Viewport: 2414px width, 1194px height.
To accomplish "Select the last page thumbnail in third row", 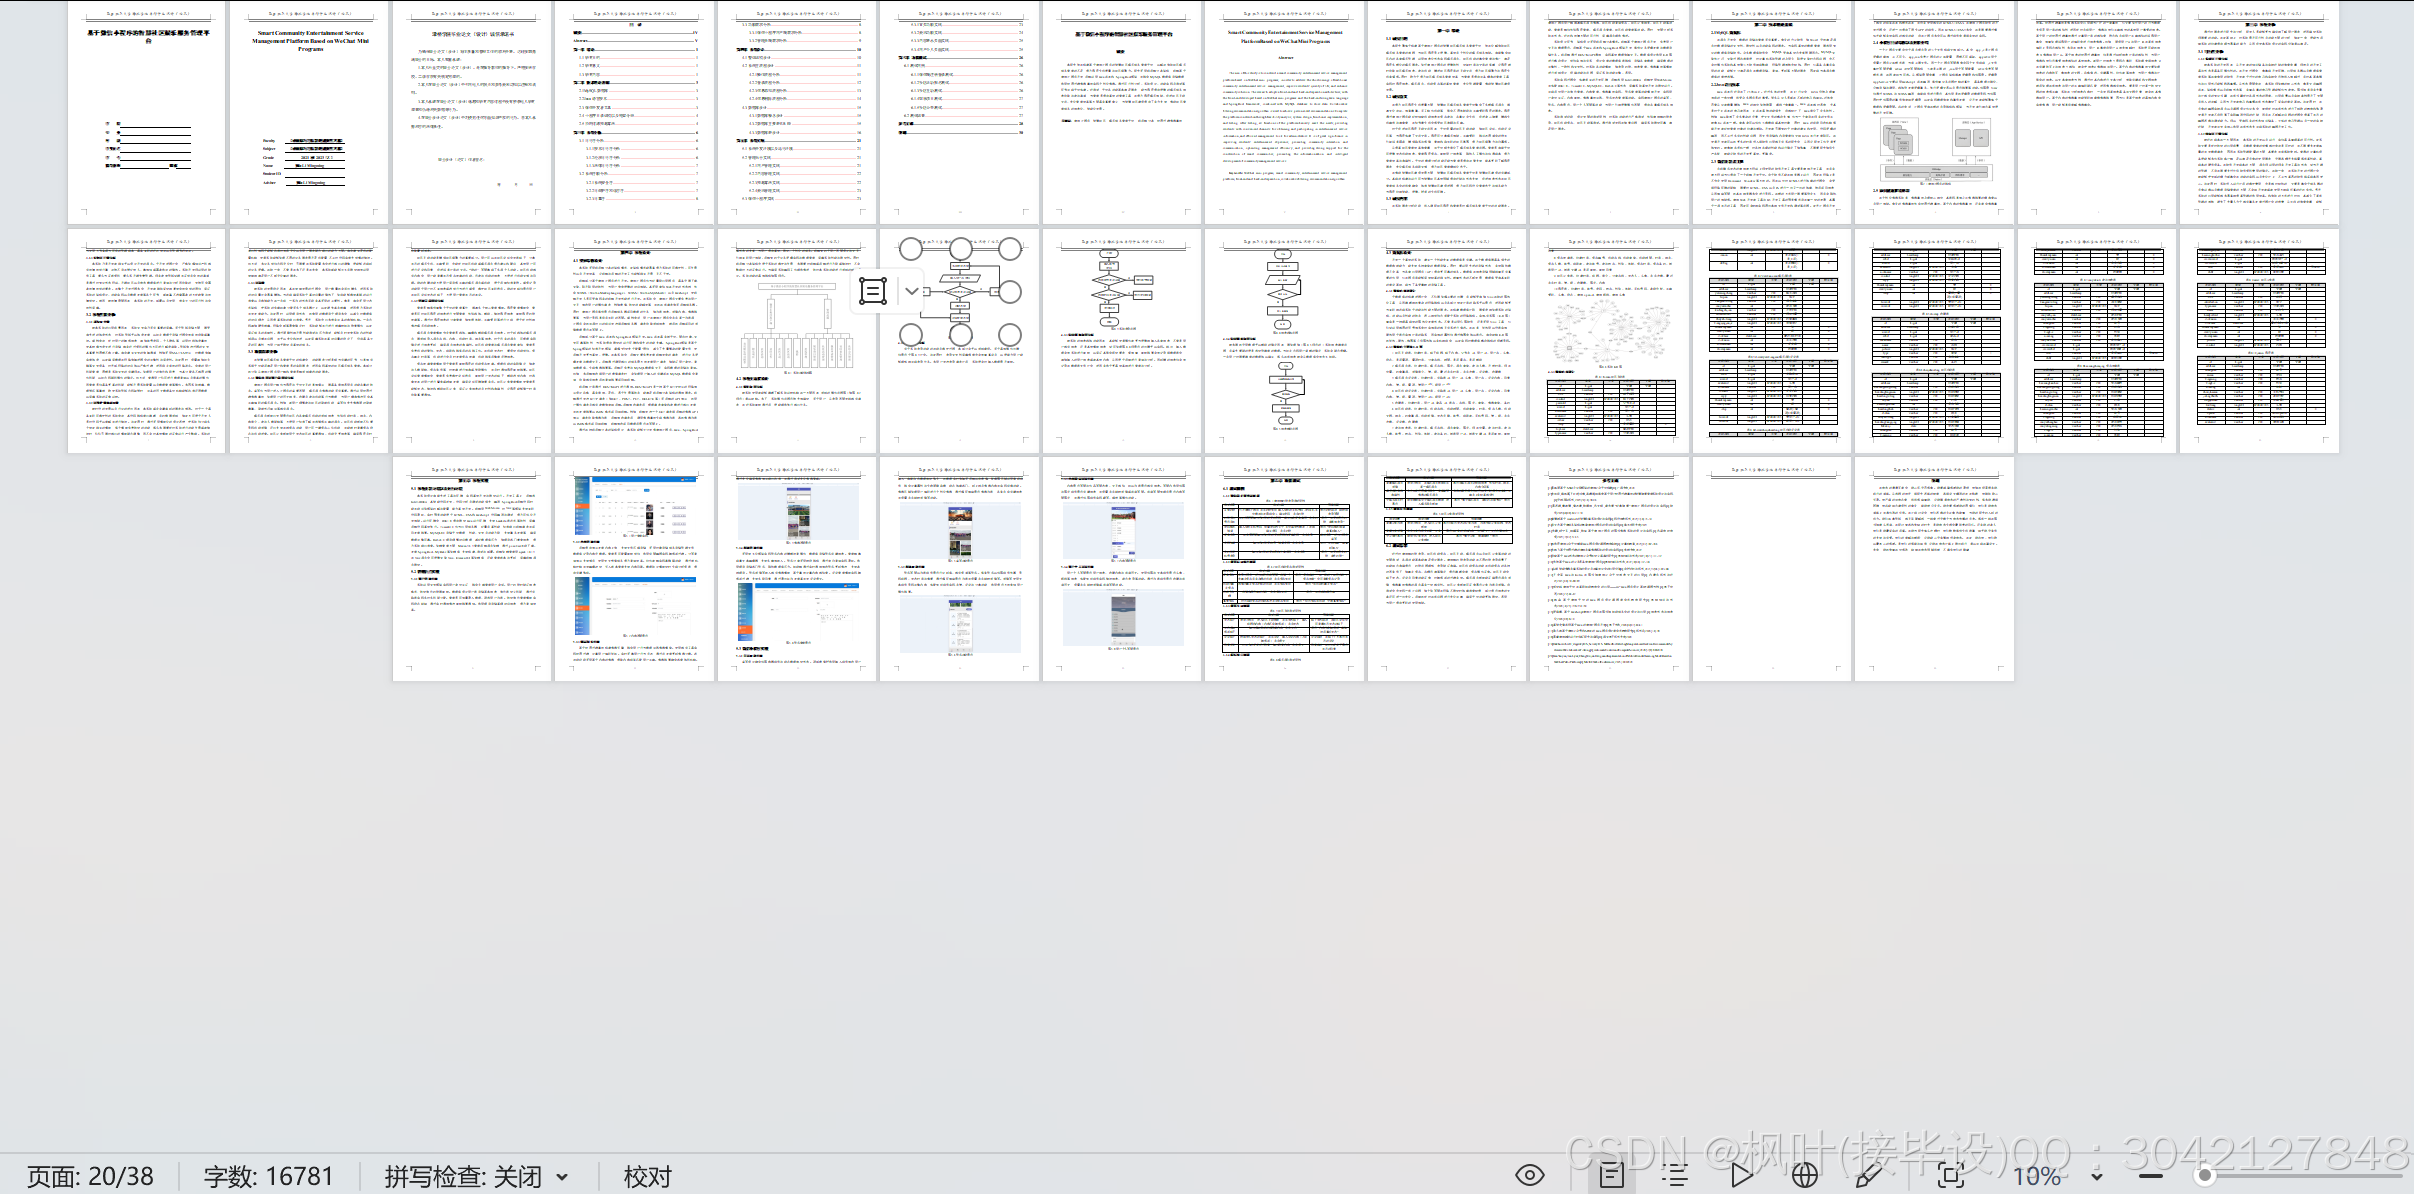I will pyautogui.click(x=1934, y=568).
